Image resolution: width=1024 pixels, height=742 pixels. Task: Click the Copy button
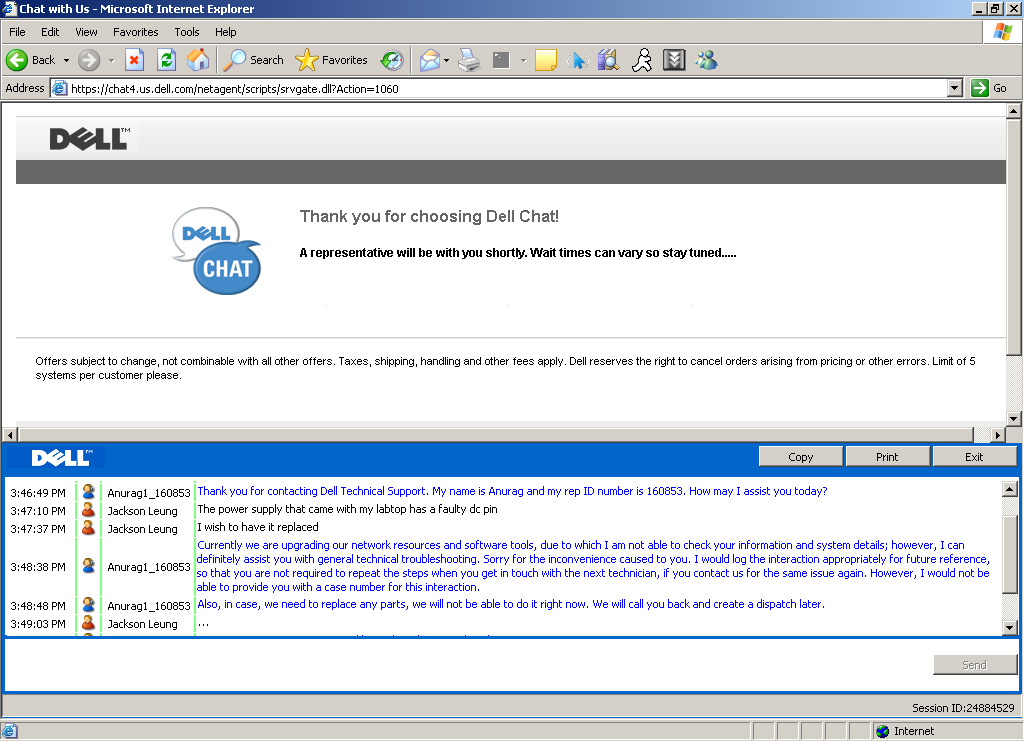click(x=801, y=457)
